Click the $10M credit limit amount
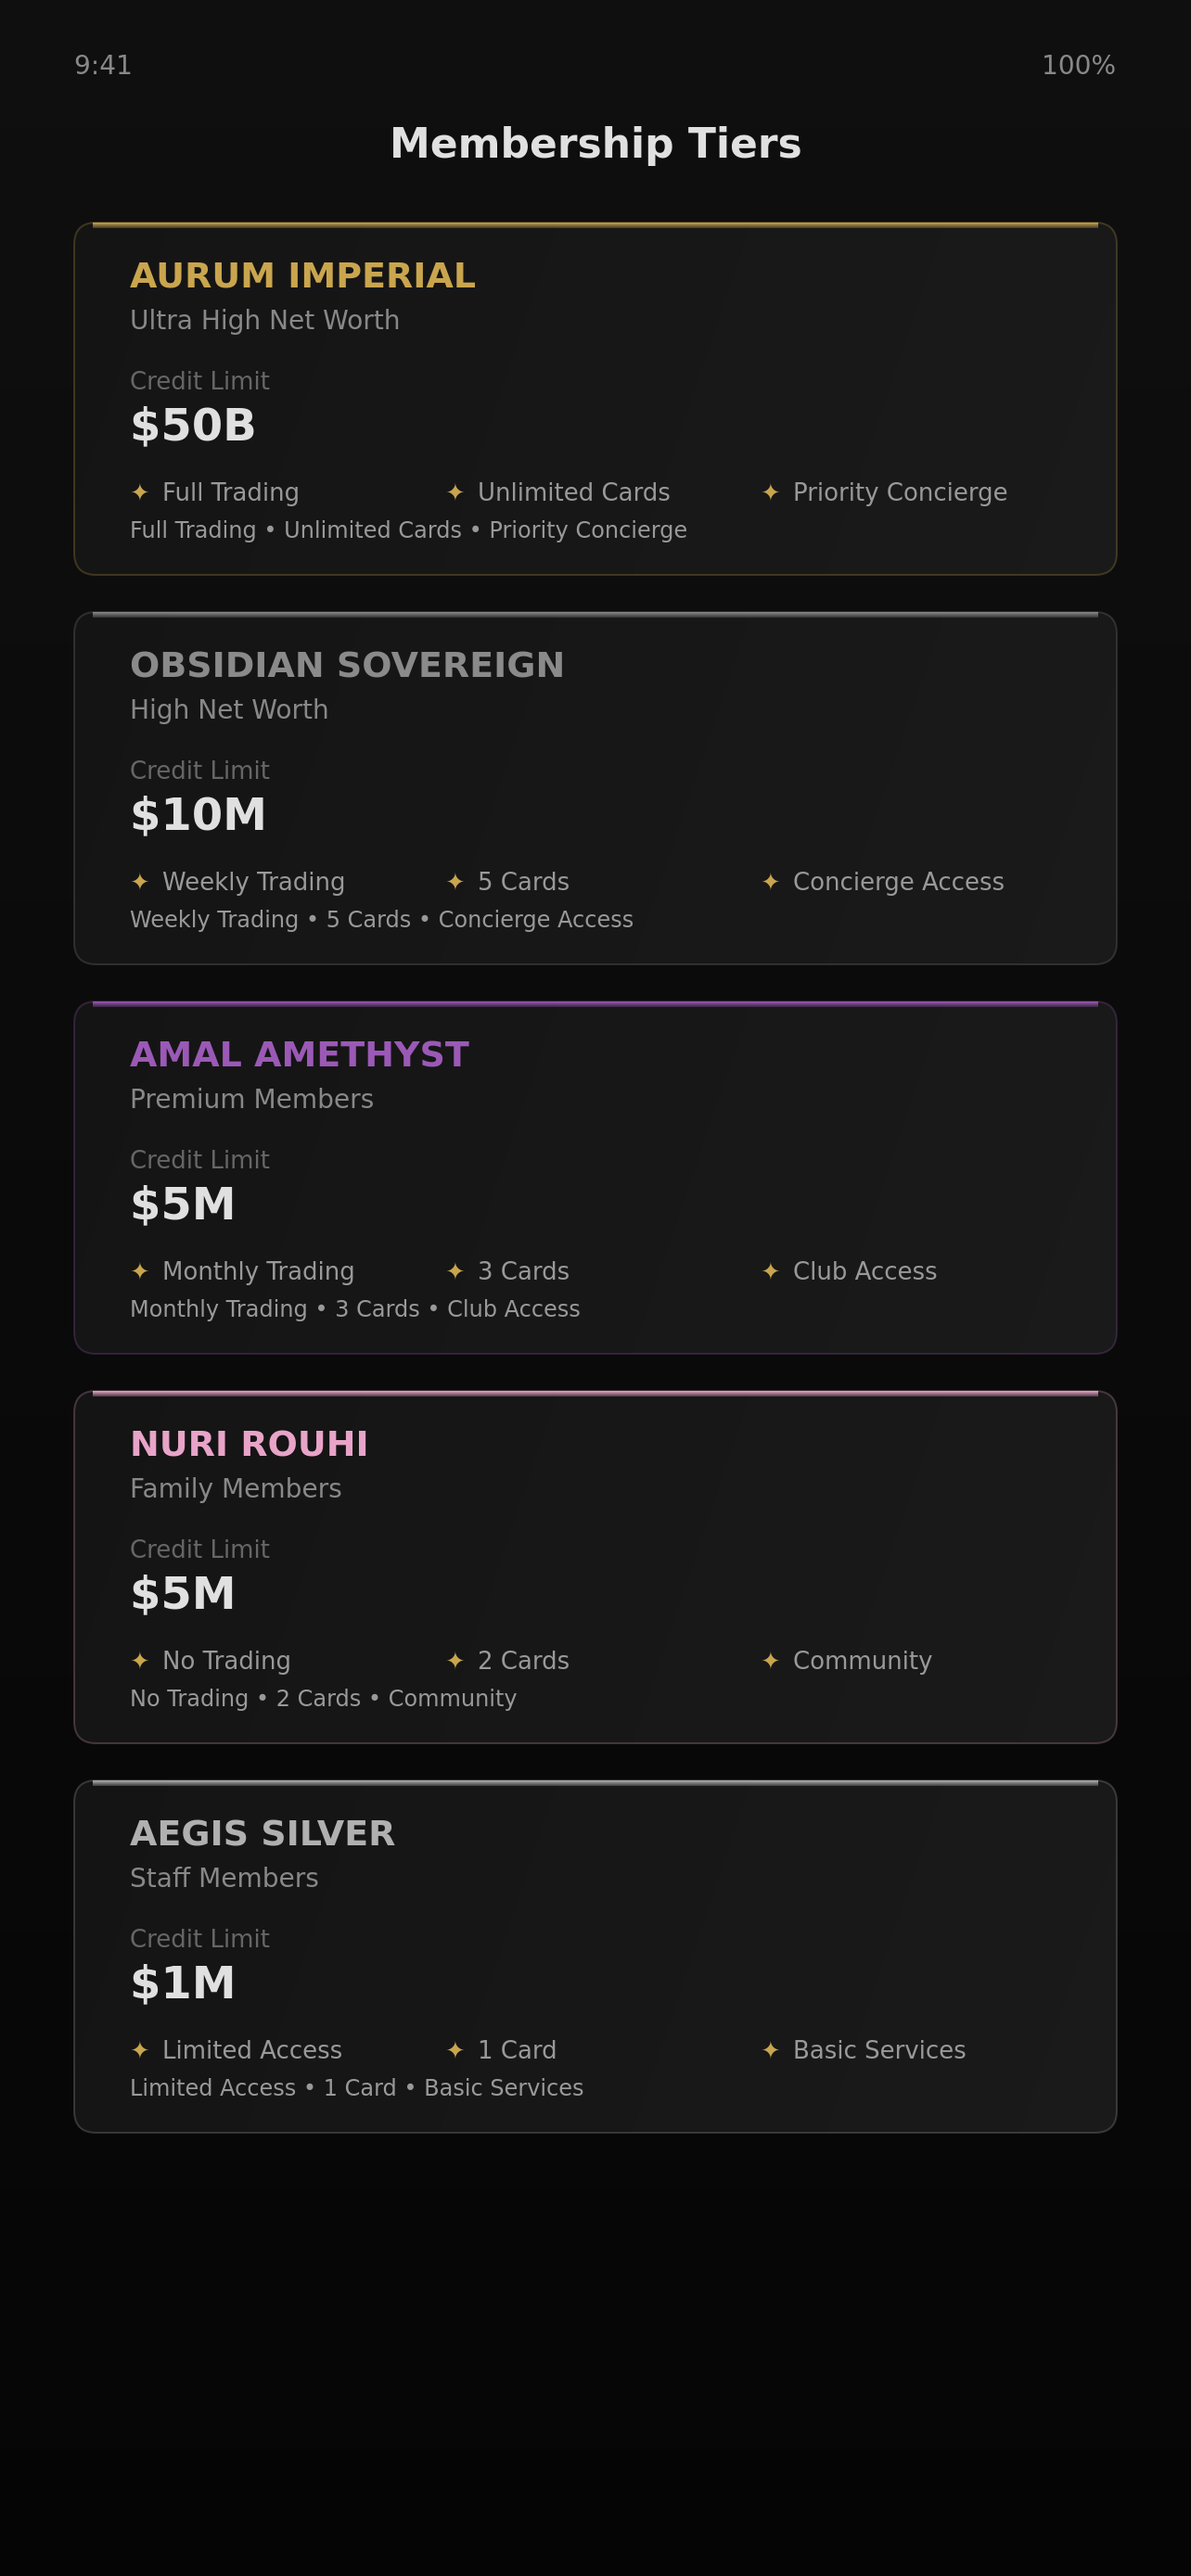Image resolution: width=1191 pixels, height=2576 pixels. point(198,814)
